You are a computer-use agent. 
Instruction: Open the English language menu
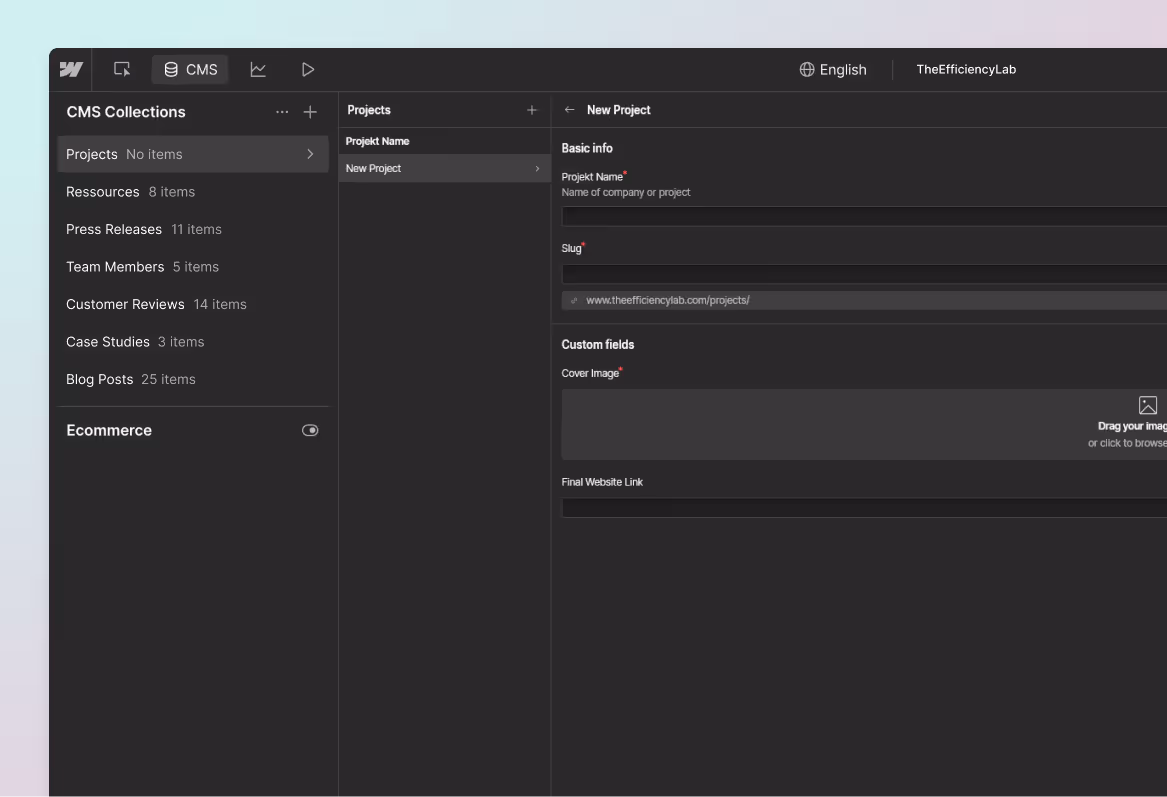(841, 69)
